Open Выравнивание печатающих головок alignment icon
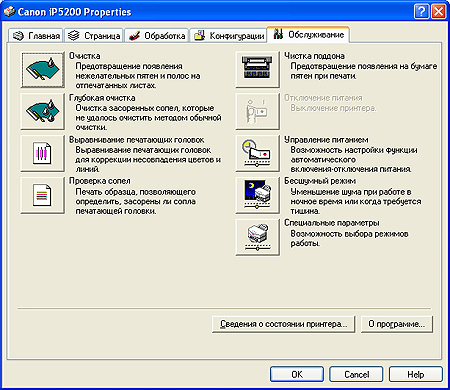450x390 pixels. (43, 153)
